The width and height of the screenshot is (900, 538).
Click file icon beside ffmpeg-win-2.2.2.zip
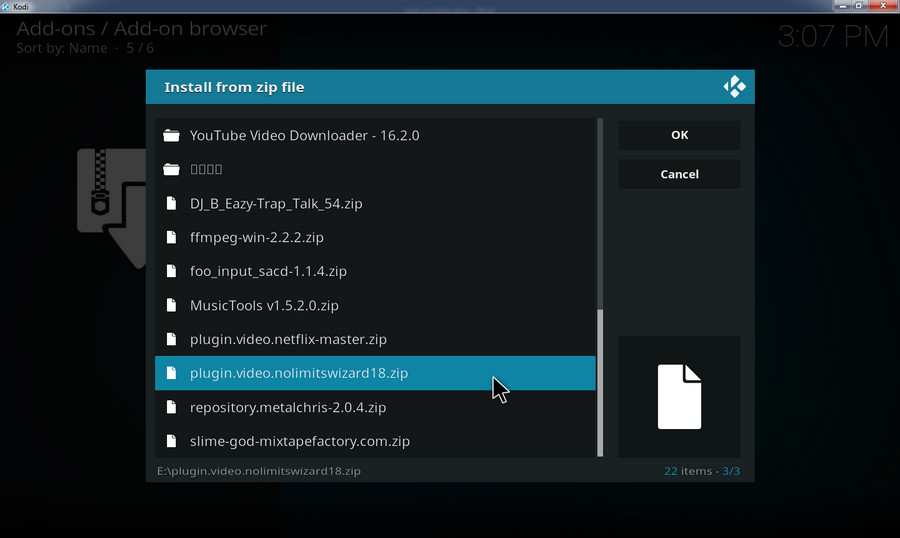tap(171, 237)
